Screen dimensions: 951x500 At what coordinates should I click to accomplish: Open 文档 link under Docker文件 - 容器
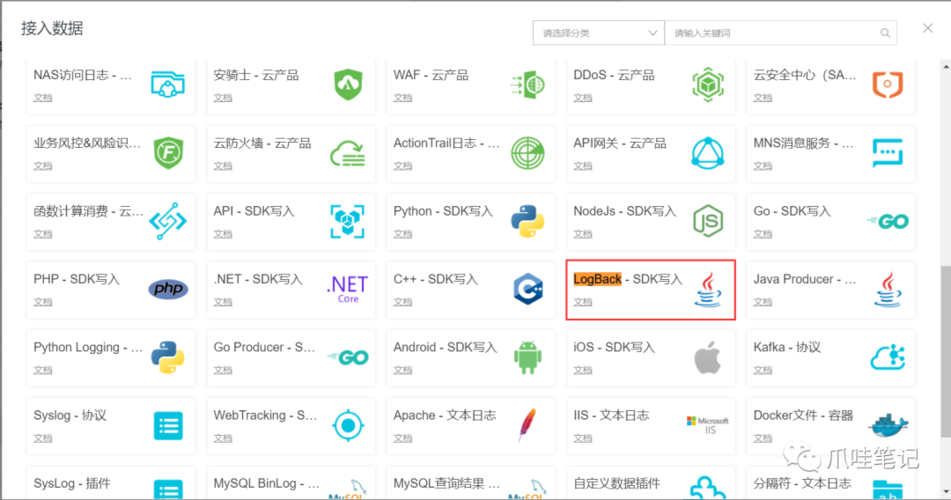pyautogui.click(x=763, y=438)
